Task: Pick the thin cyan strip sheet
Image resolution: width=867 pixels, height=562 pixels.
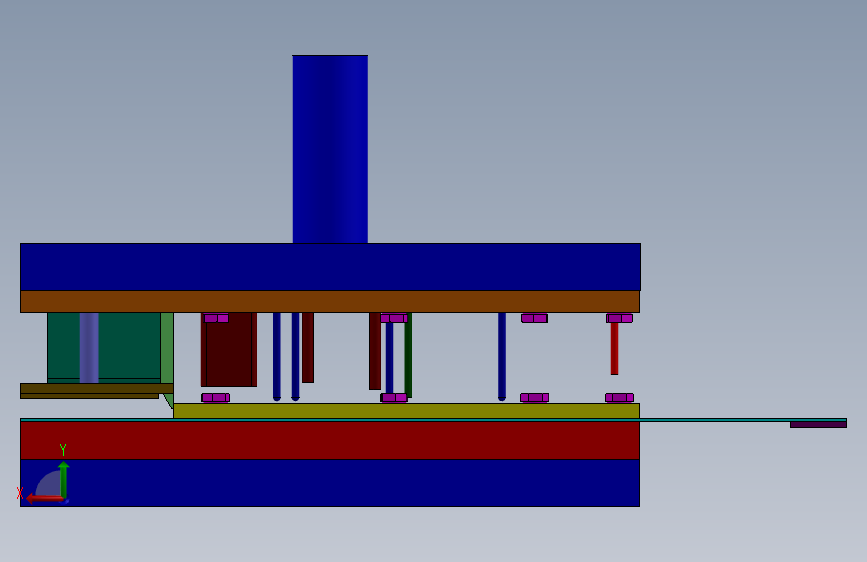Action: coord(434,420)
